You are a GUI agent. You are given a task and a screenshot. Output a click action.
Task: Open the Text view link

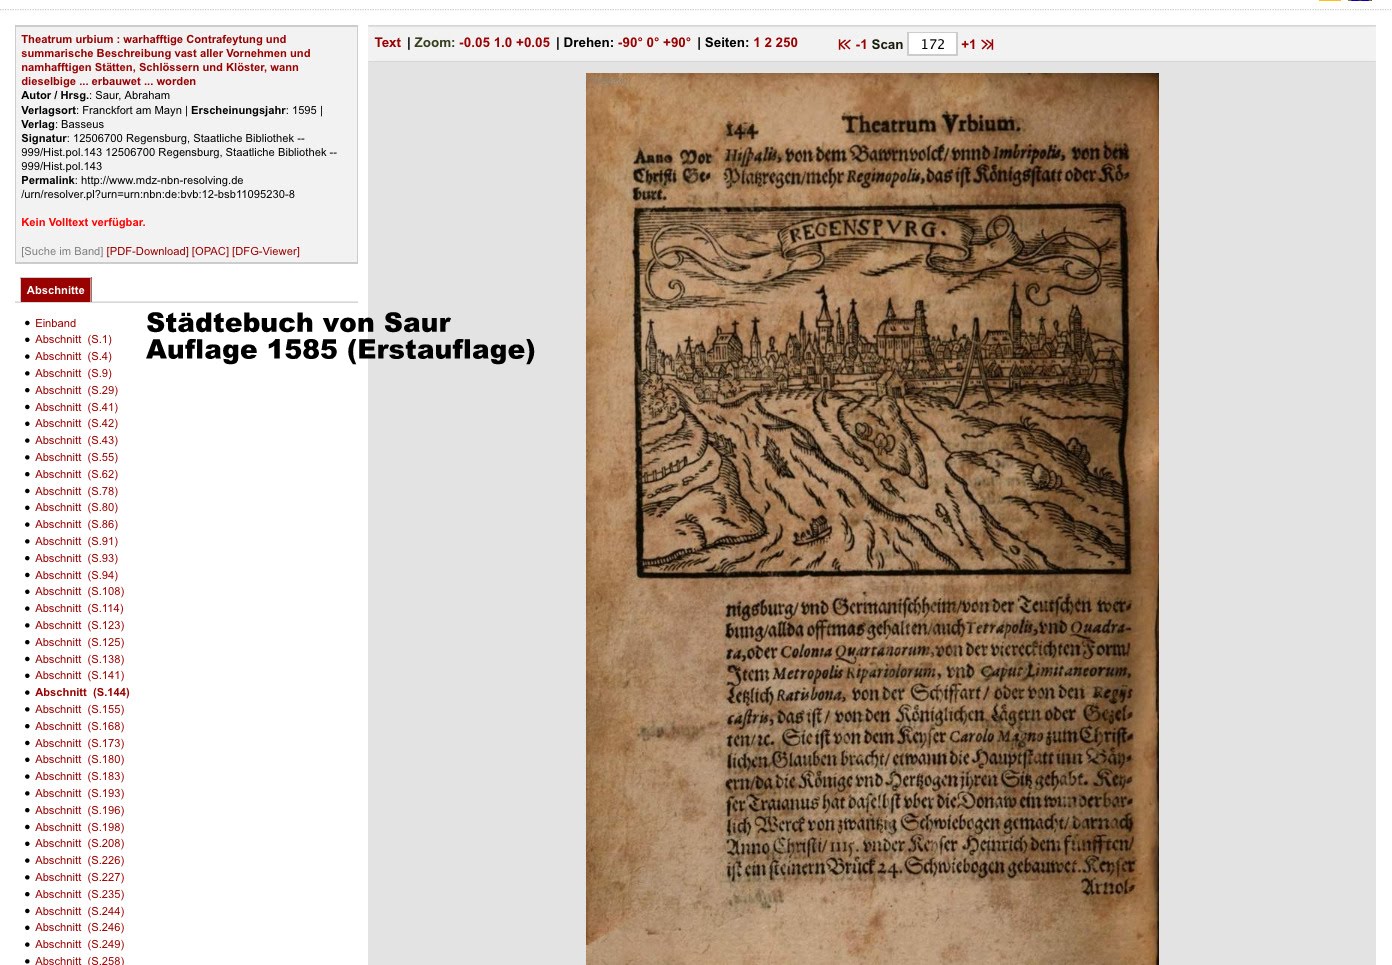tap(388, 43)
